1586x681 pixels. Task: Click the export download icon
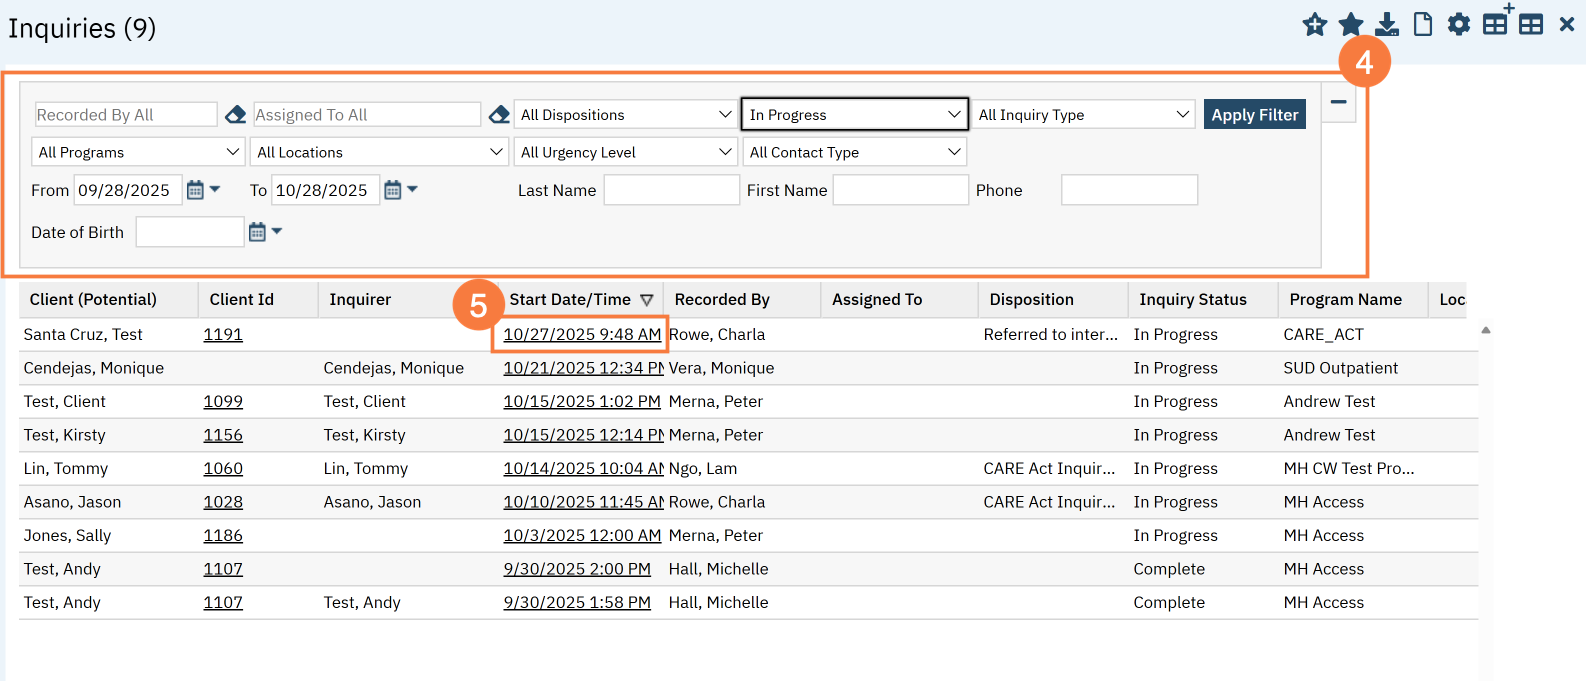coord(1387,25)
